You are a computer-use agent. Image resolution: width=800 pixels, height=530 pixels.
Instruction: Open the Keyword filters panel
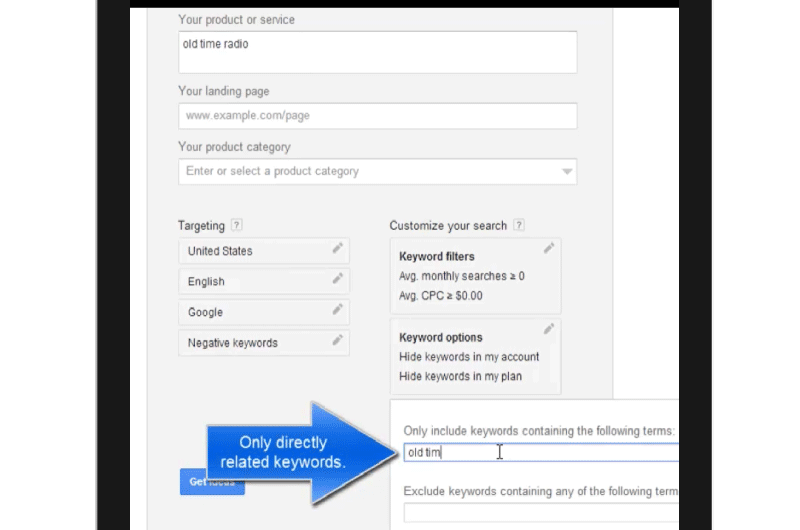476,276
